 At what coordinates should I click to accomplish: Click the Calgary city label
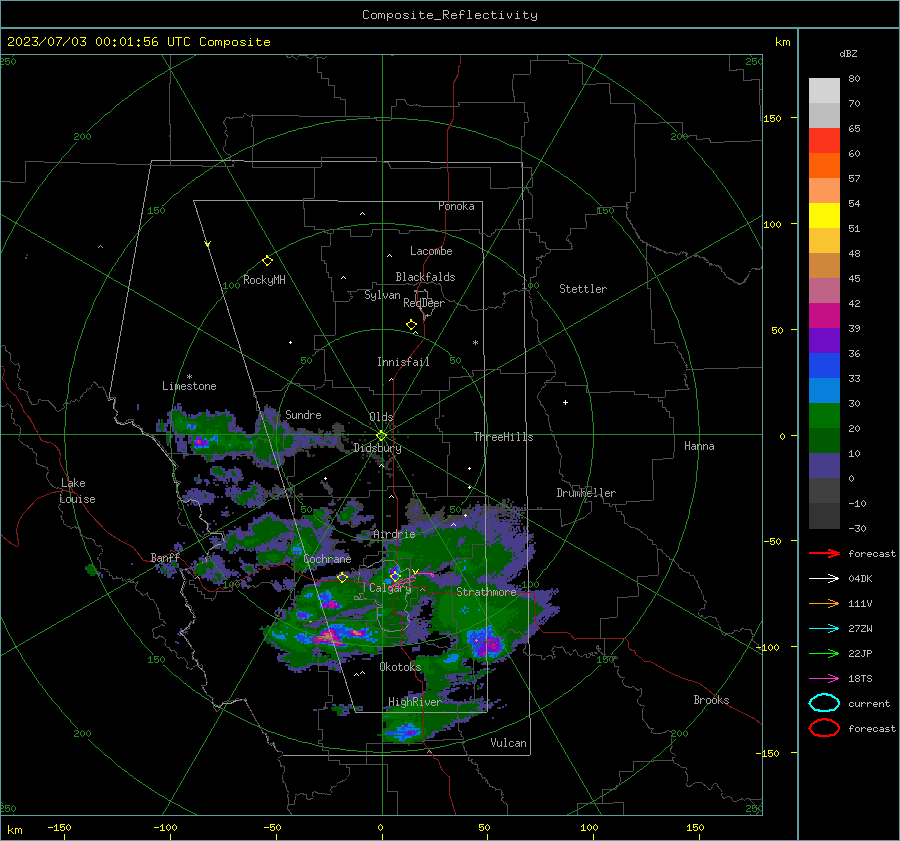pyautogui.click(x=390, y=588)
